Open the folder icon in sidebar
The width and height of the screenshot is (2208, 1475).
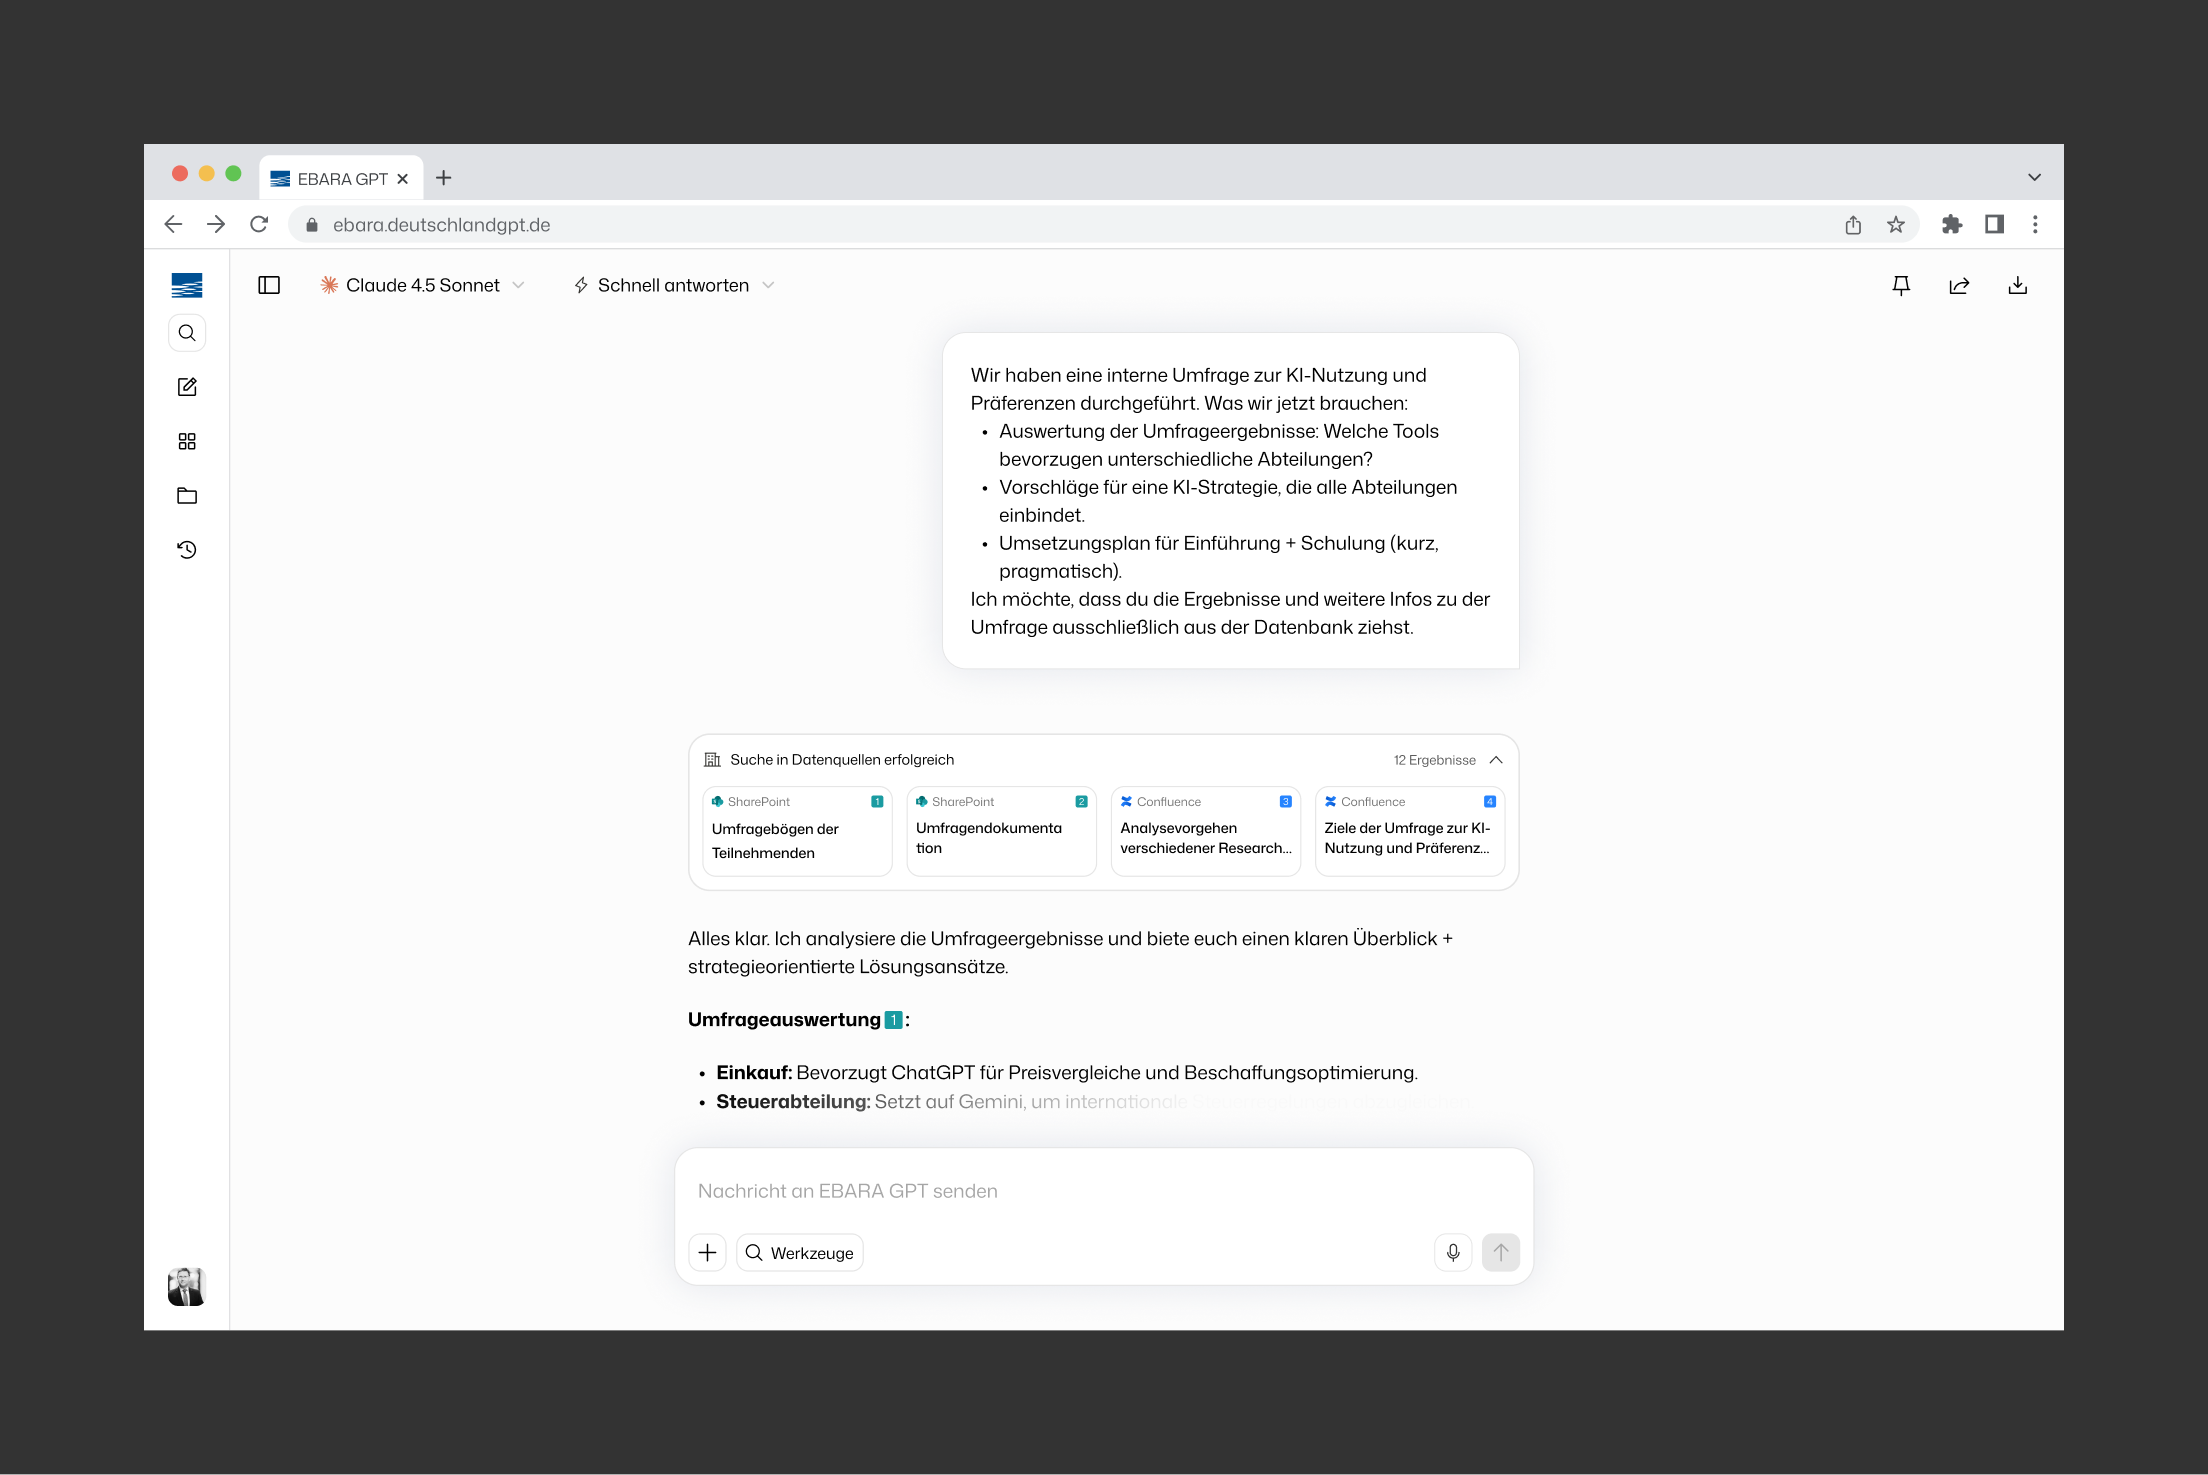click(187, 496)
